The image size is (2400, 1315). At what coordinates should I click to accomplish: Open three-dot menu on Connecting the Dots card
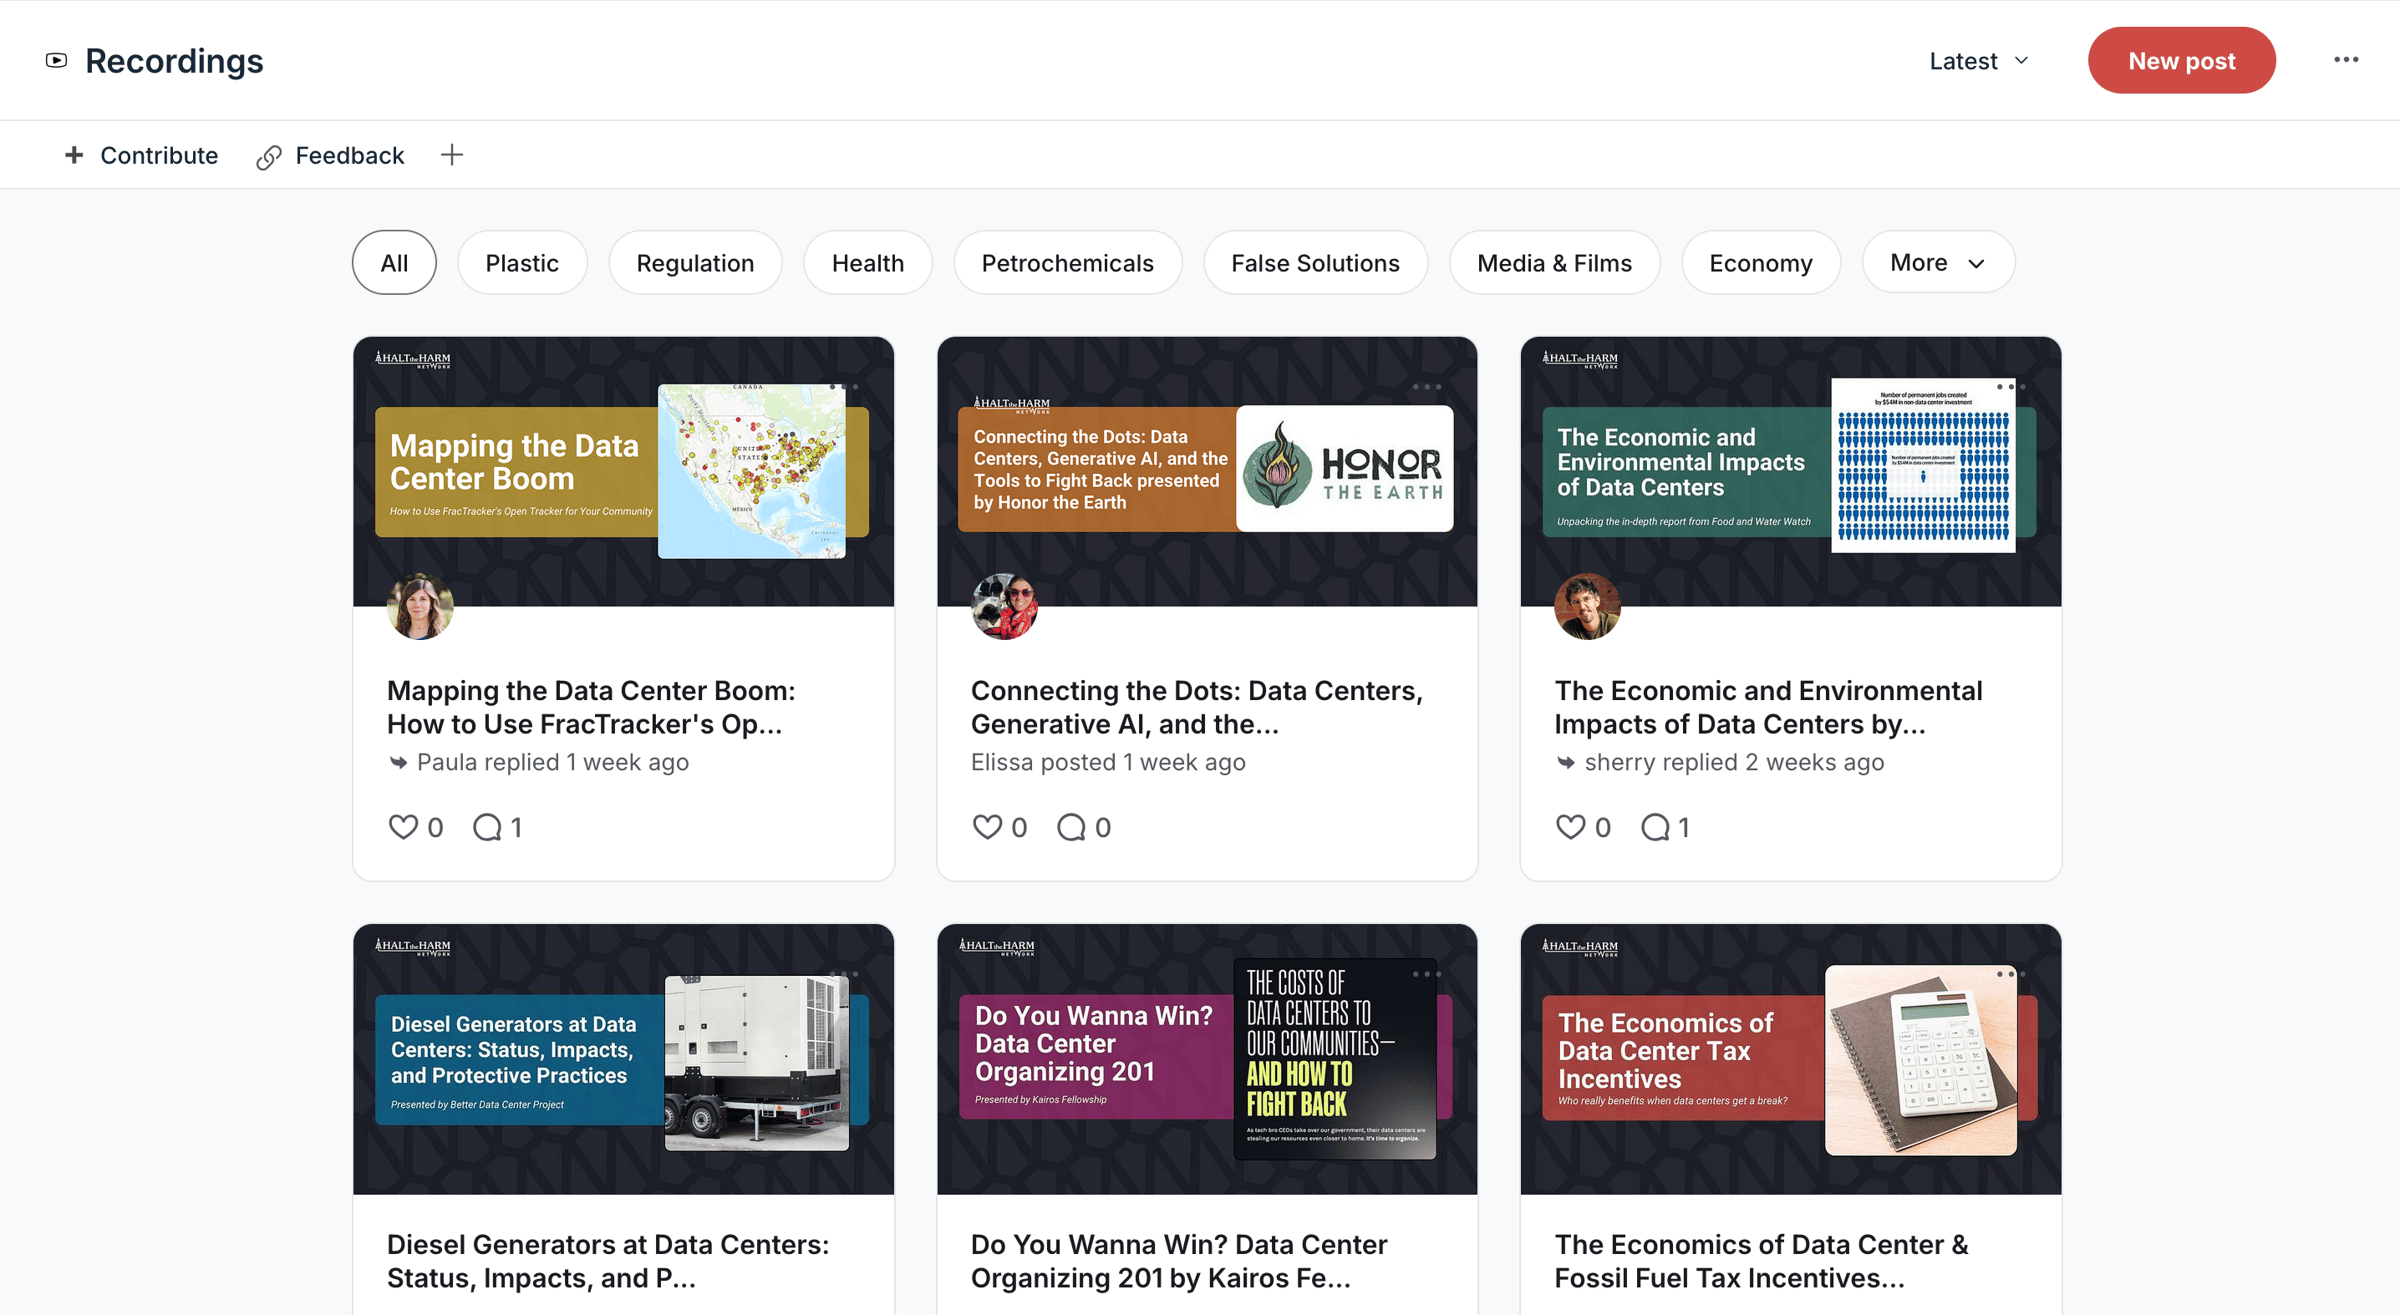[x=1427, y=387]
